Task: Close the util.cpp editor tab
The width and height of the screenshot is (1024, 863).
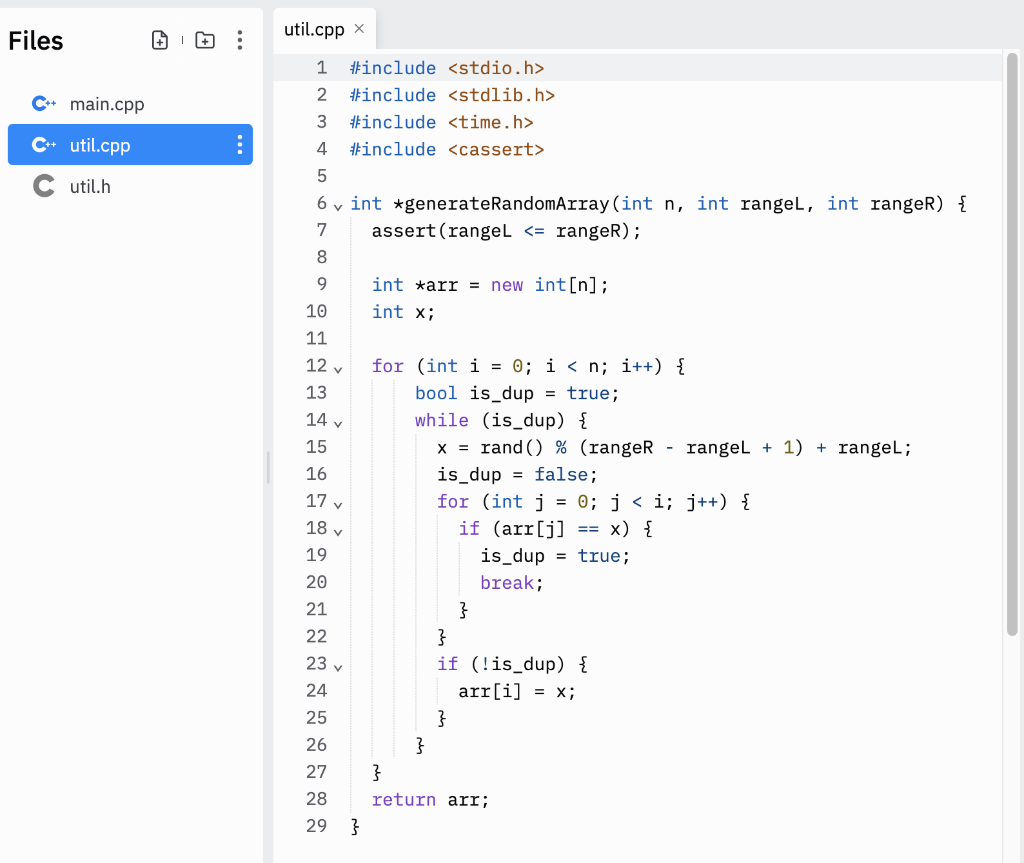Action: coord(359,30)
